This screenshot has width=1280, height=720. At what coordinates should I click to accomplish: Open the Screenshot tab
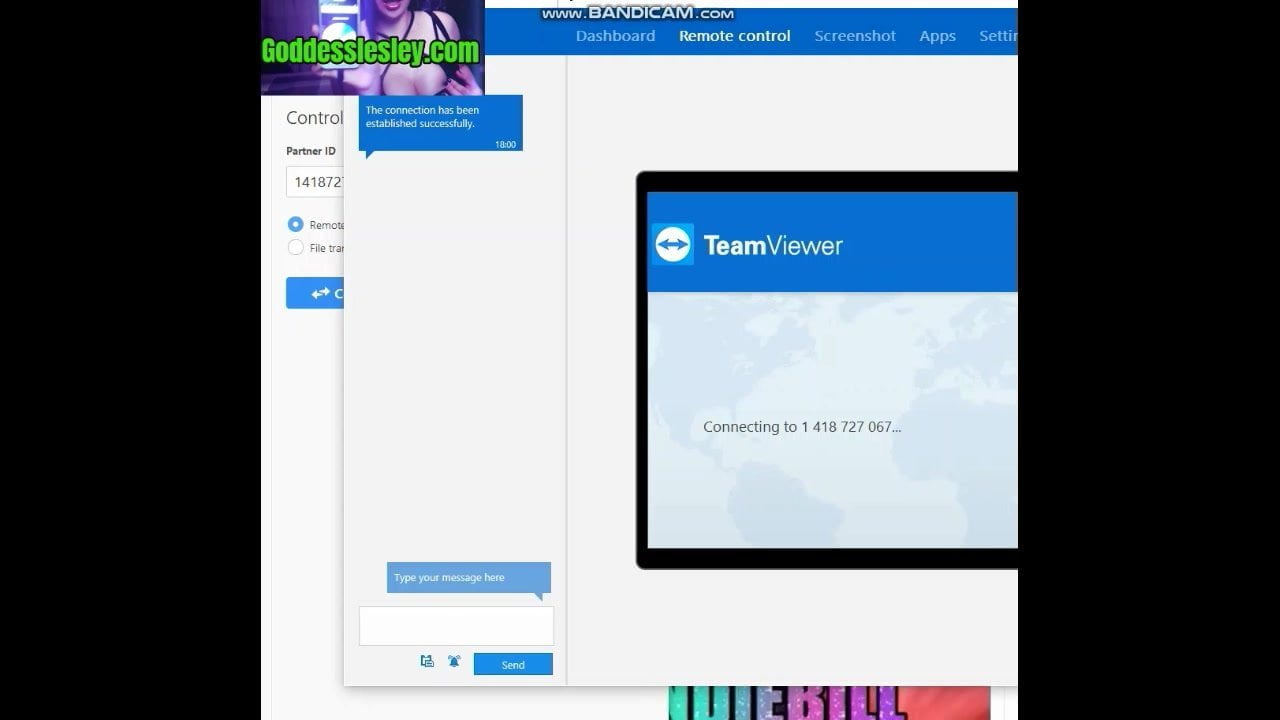[855, 36]
